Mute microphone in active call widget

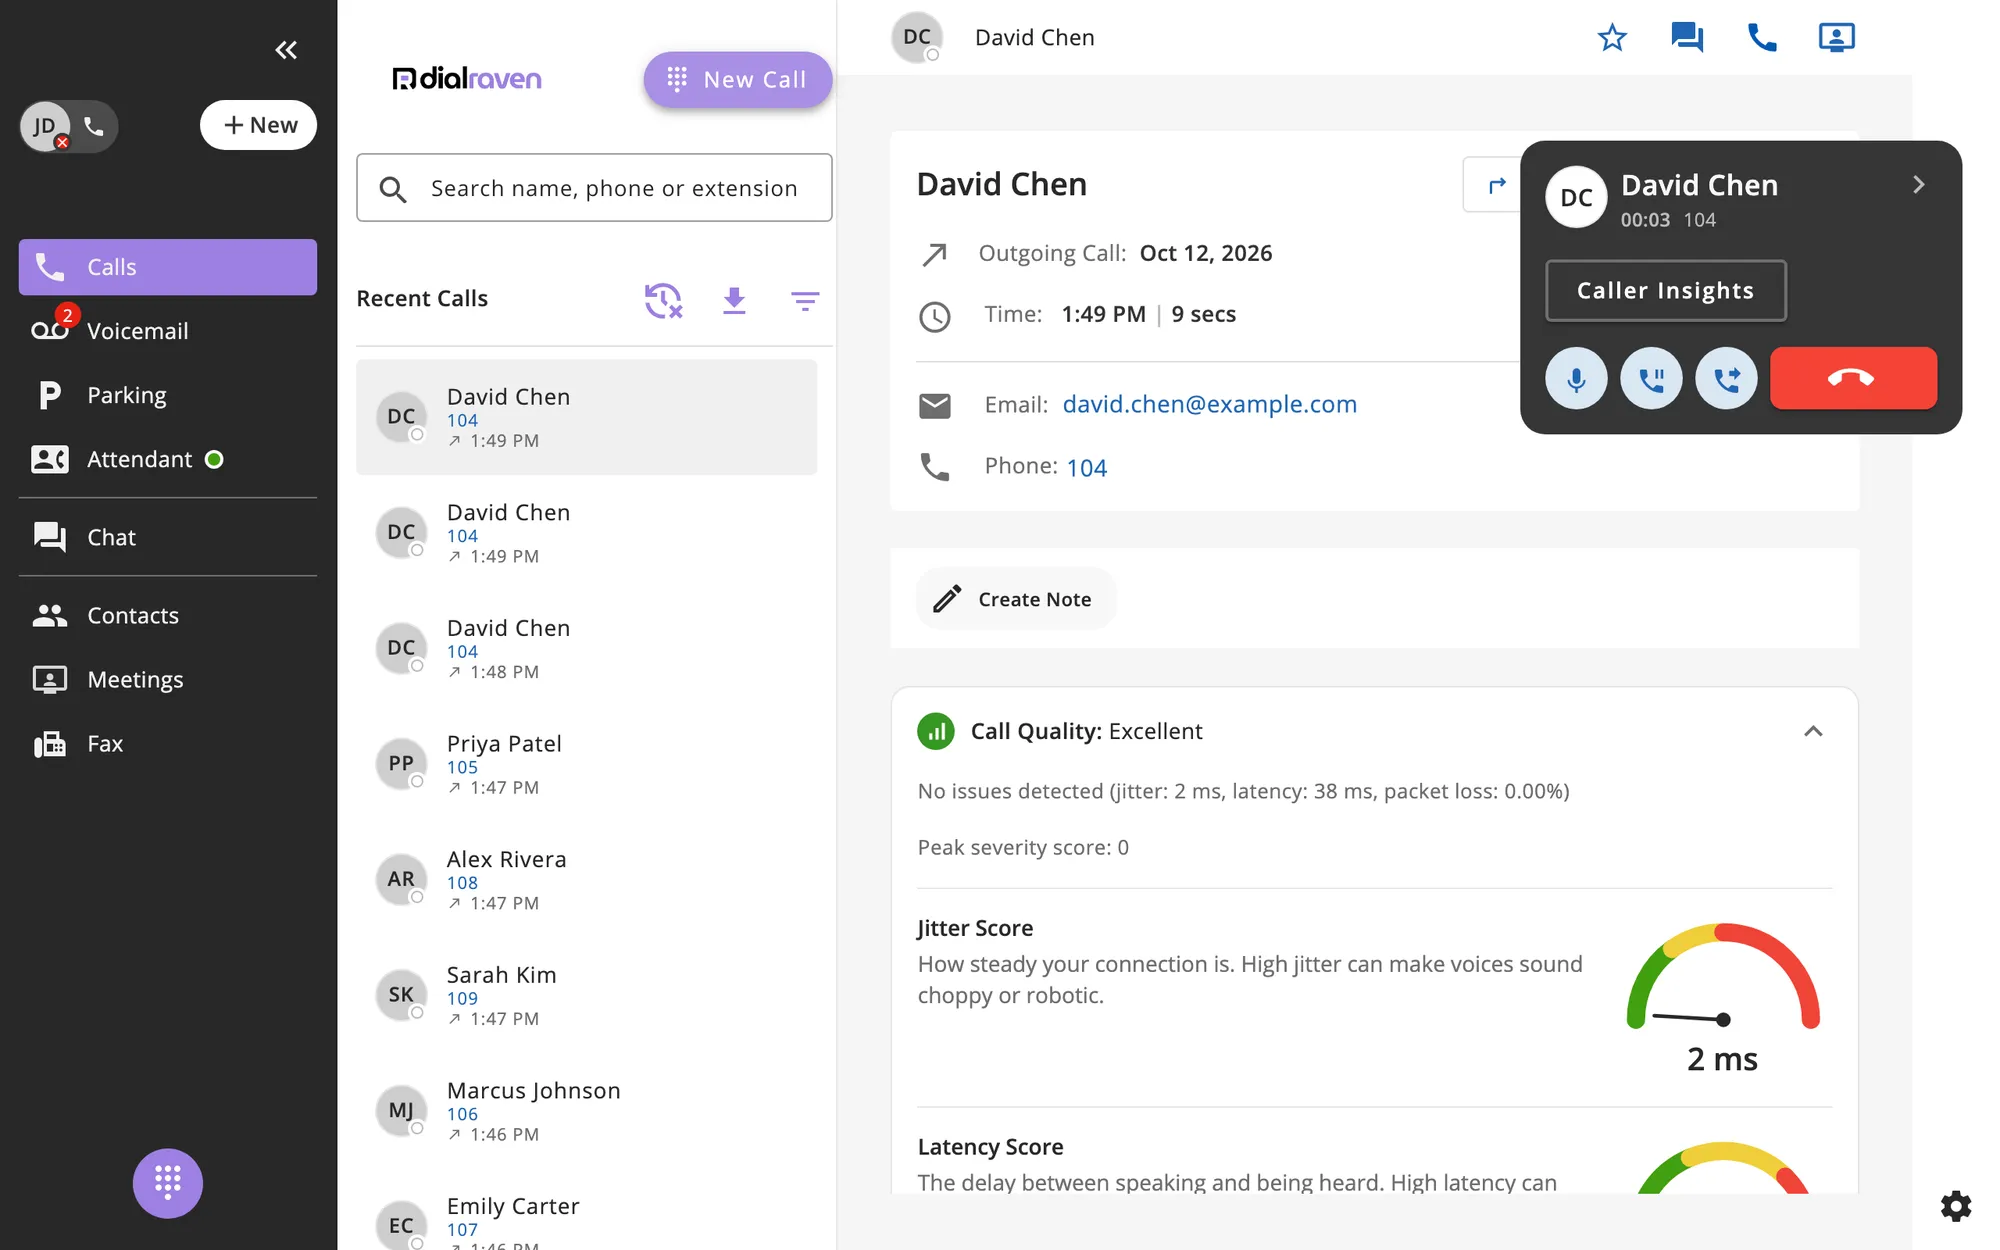1576,379
